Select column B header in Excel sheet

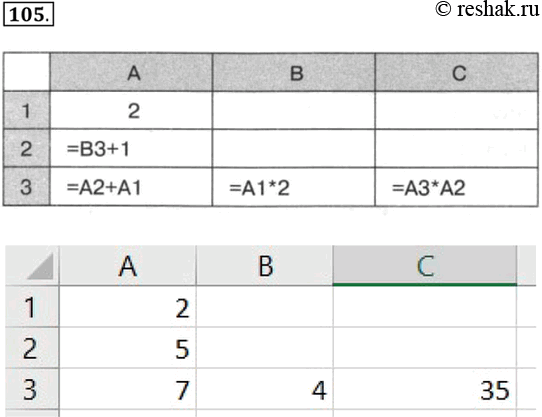point(265,266)
